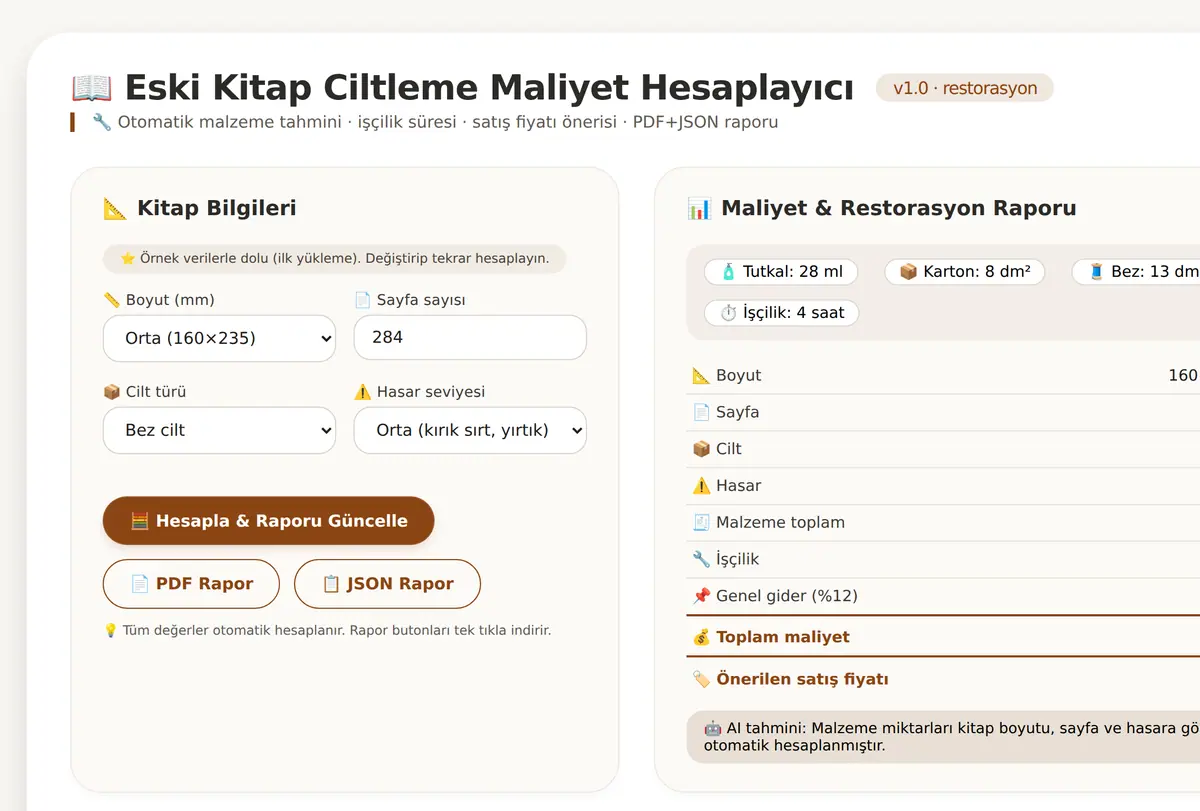Click the pushpin icon in Genel gider row
Viewport: 1200px width, 811px height.
pos(701,596)
